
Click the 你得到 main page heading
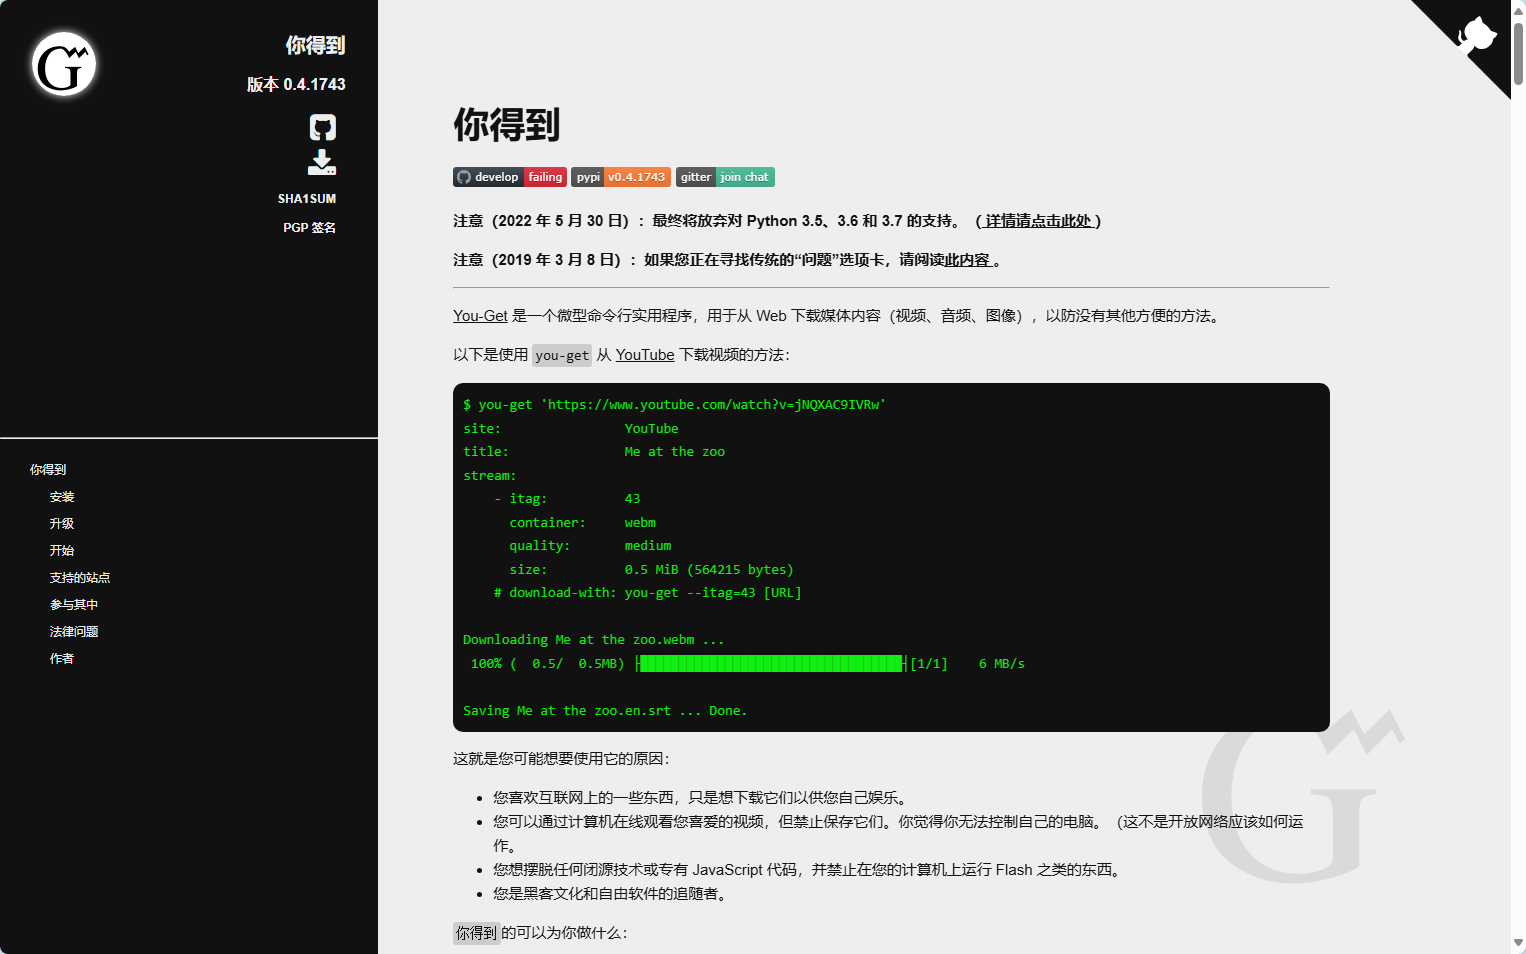506,125
